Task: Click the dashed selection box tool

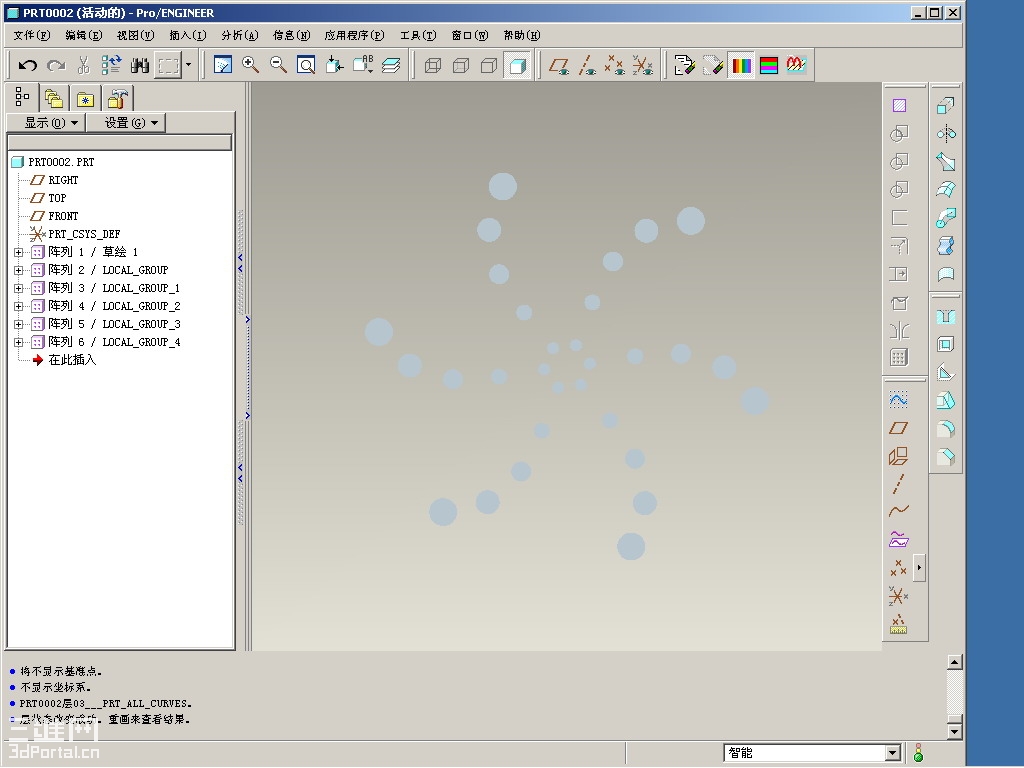Action: click(168, 65)
